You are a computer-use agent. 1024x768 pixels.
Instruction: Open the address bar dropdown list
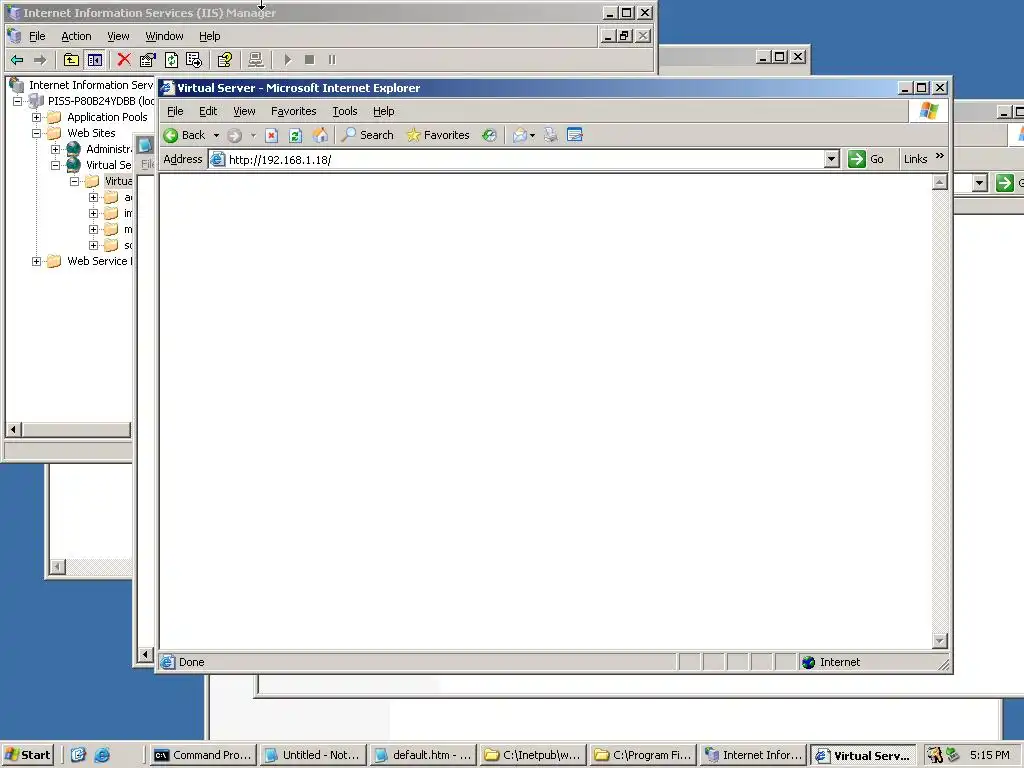click(x=831, y=159)
